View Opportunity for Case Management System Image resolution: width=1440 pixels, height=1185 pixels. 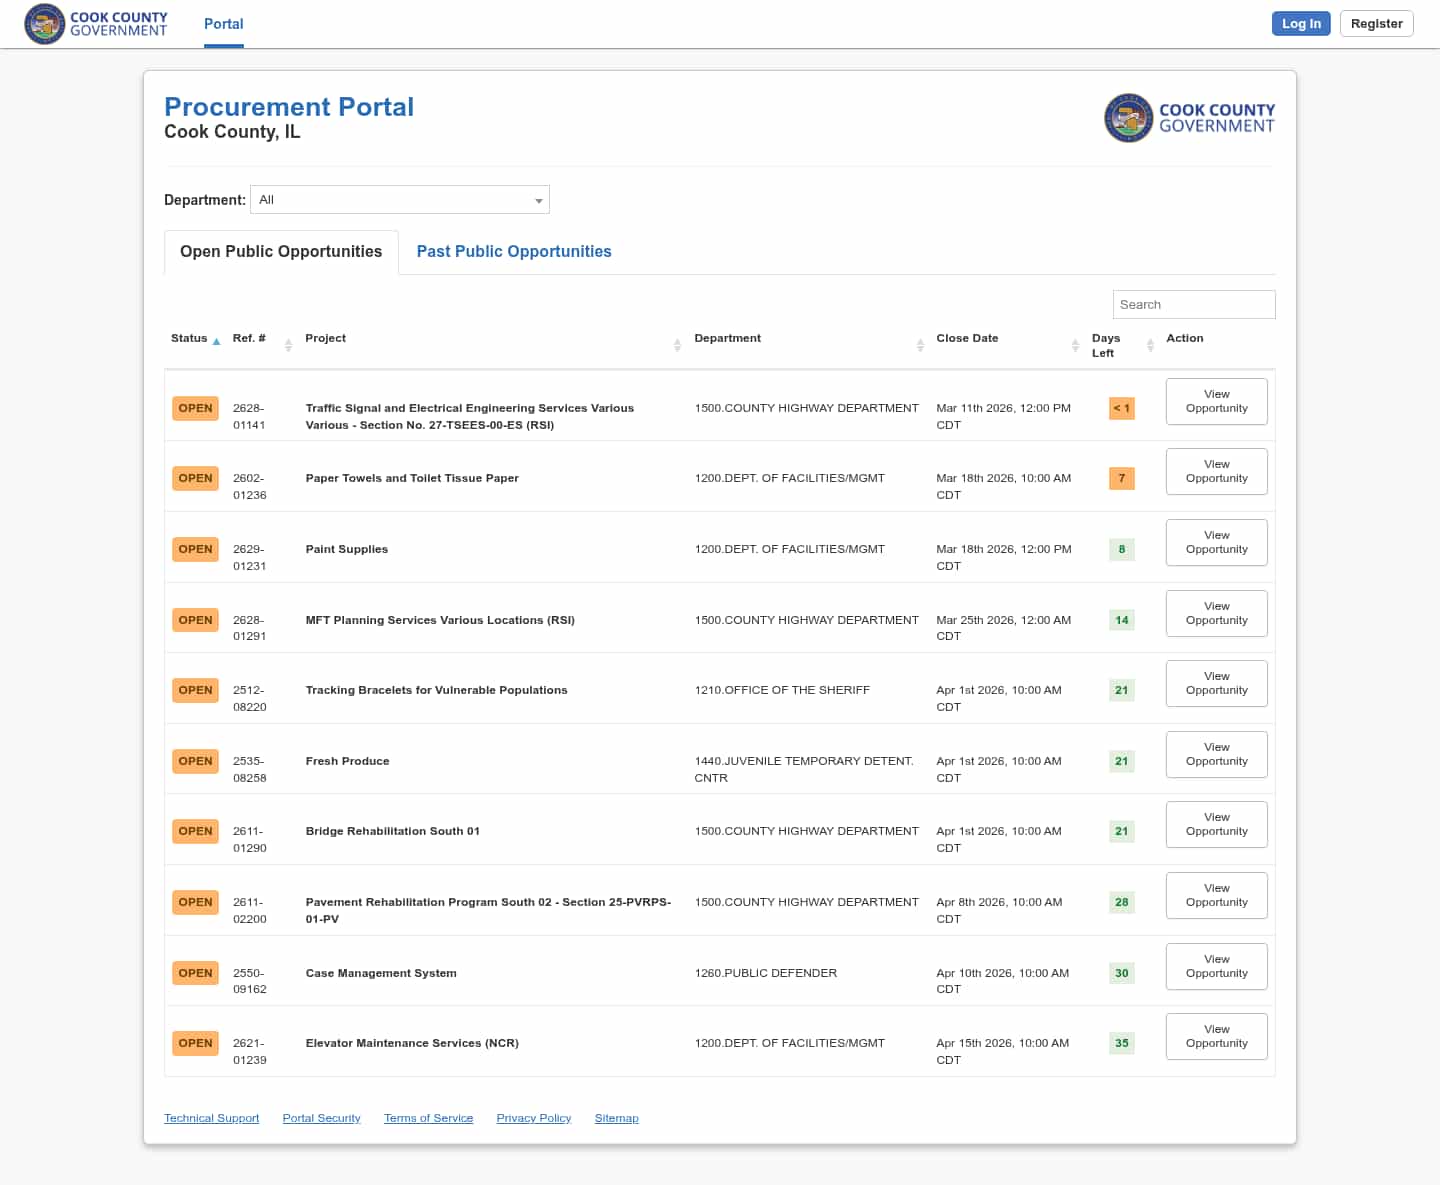1216,966
